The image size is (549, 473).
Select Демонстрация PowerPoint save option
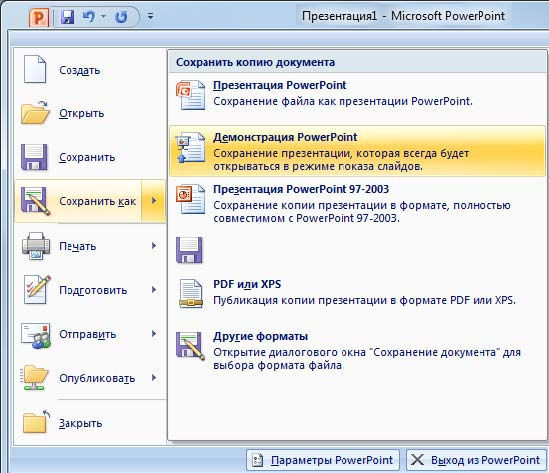click(x=357, y=151)
